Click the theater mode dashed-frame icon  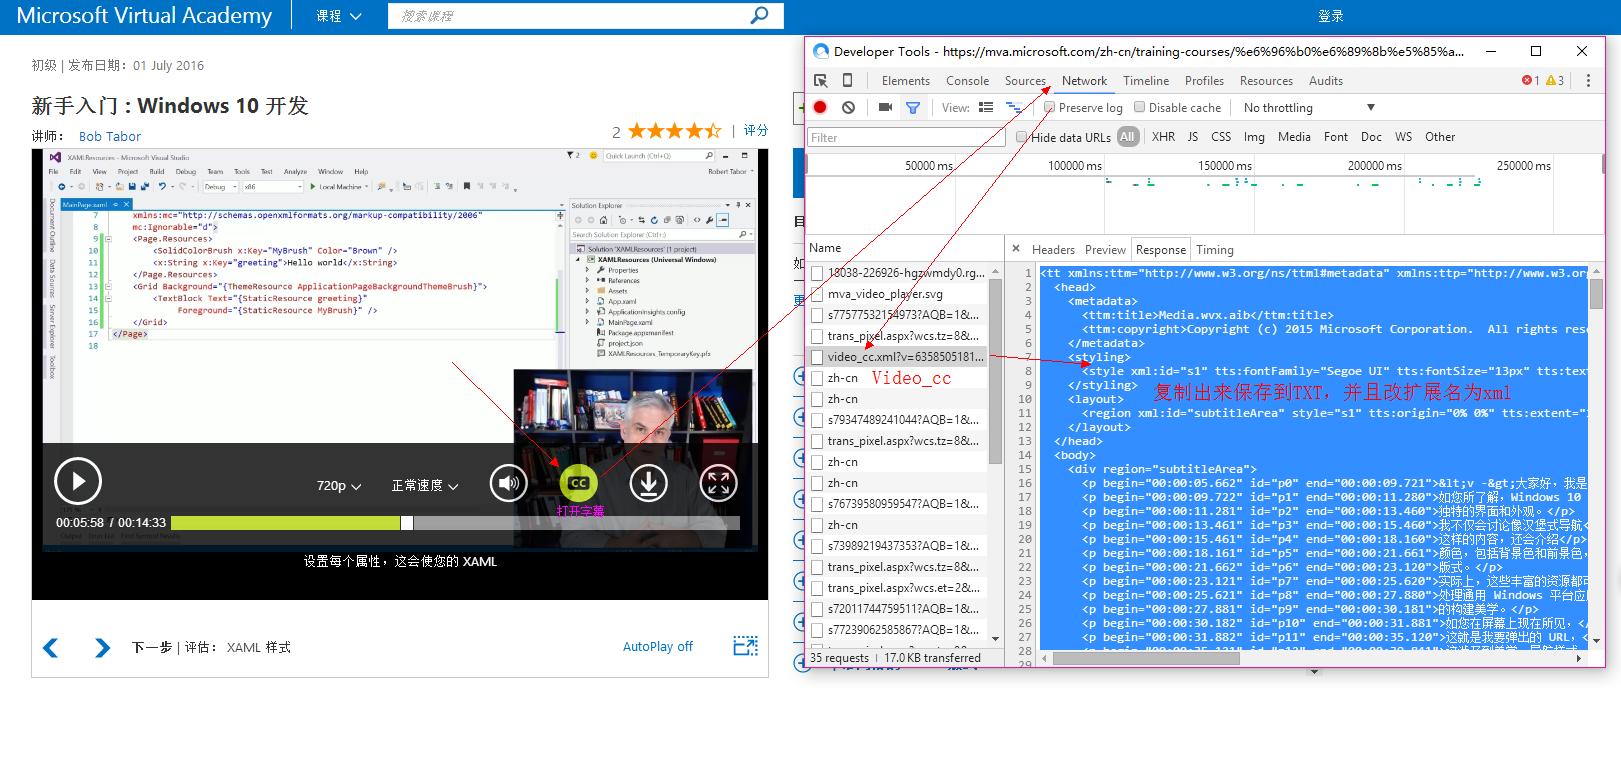coord(745,646)
